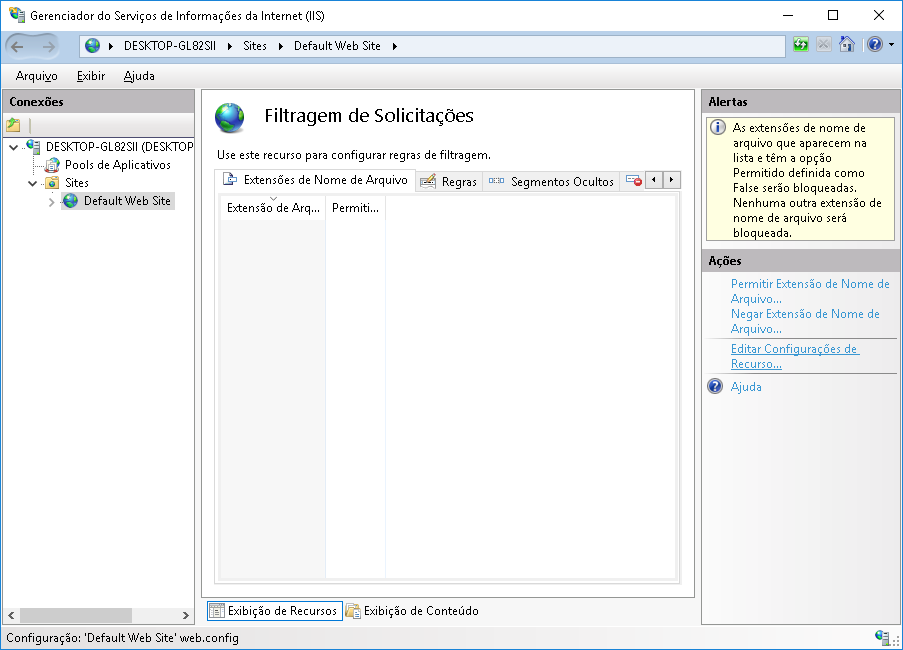Click the IIS Manager icon in the title bar
Screen dimensions: 903x650
point(17,15)
